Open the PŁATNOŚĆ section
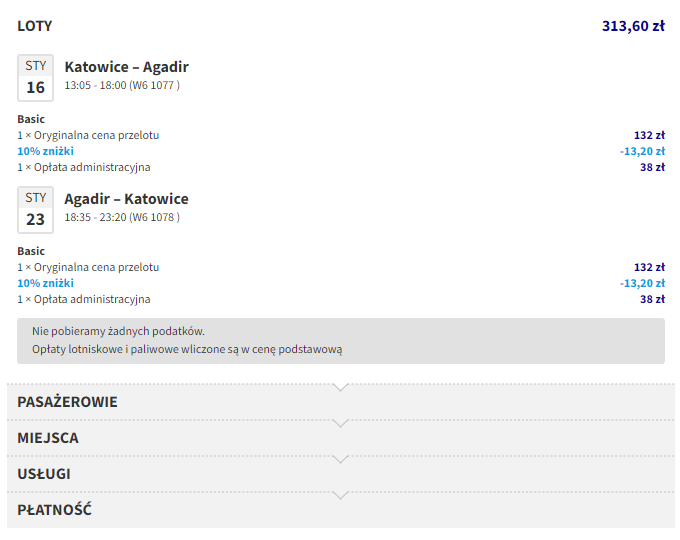 55,510
